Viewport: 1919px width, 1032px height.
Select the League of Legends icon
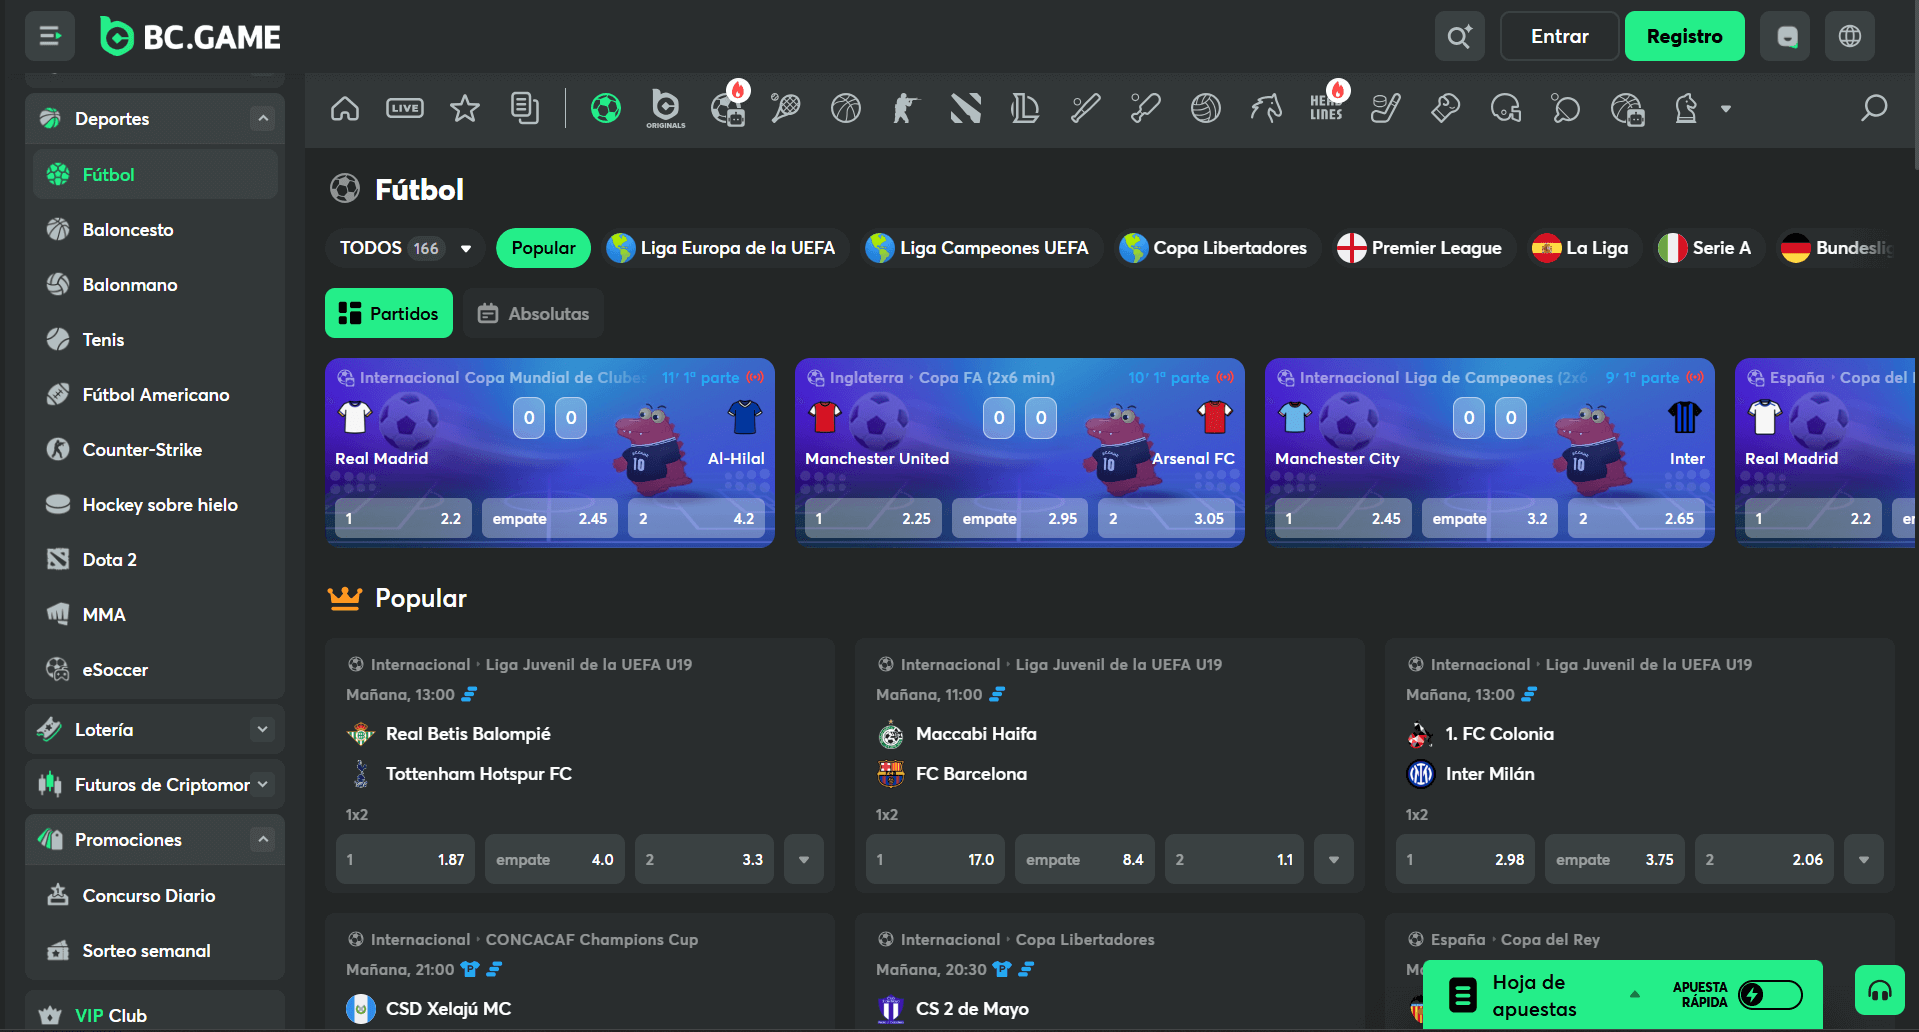click(1026, 108)
